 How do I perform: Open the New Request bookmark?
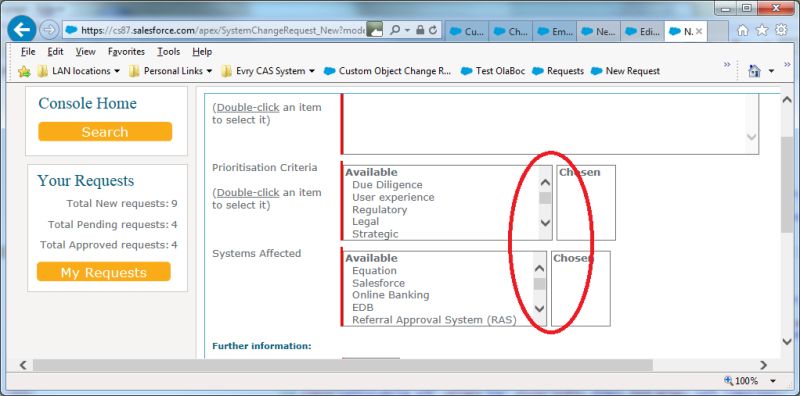pos(625,71)
